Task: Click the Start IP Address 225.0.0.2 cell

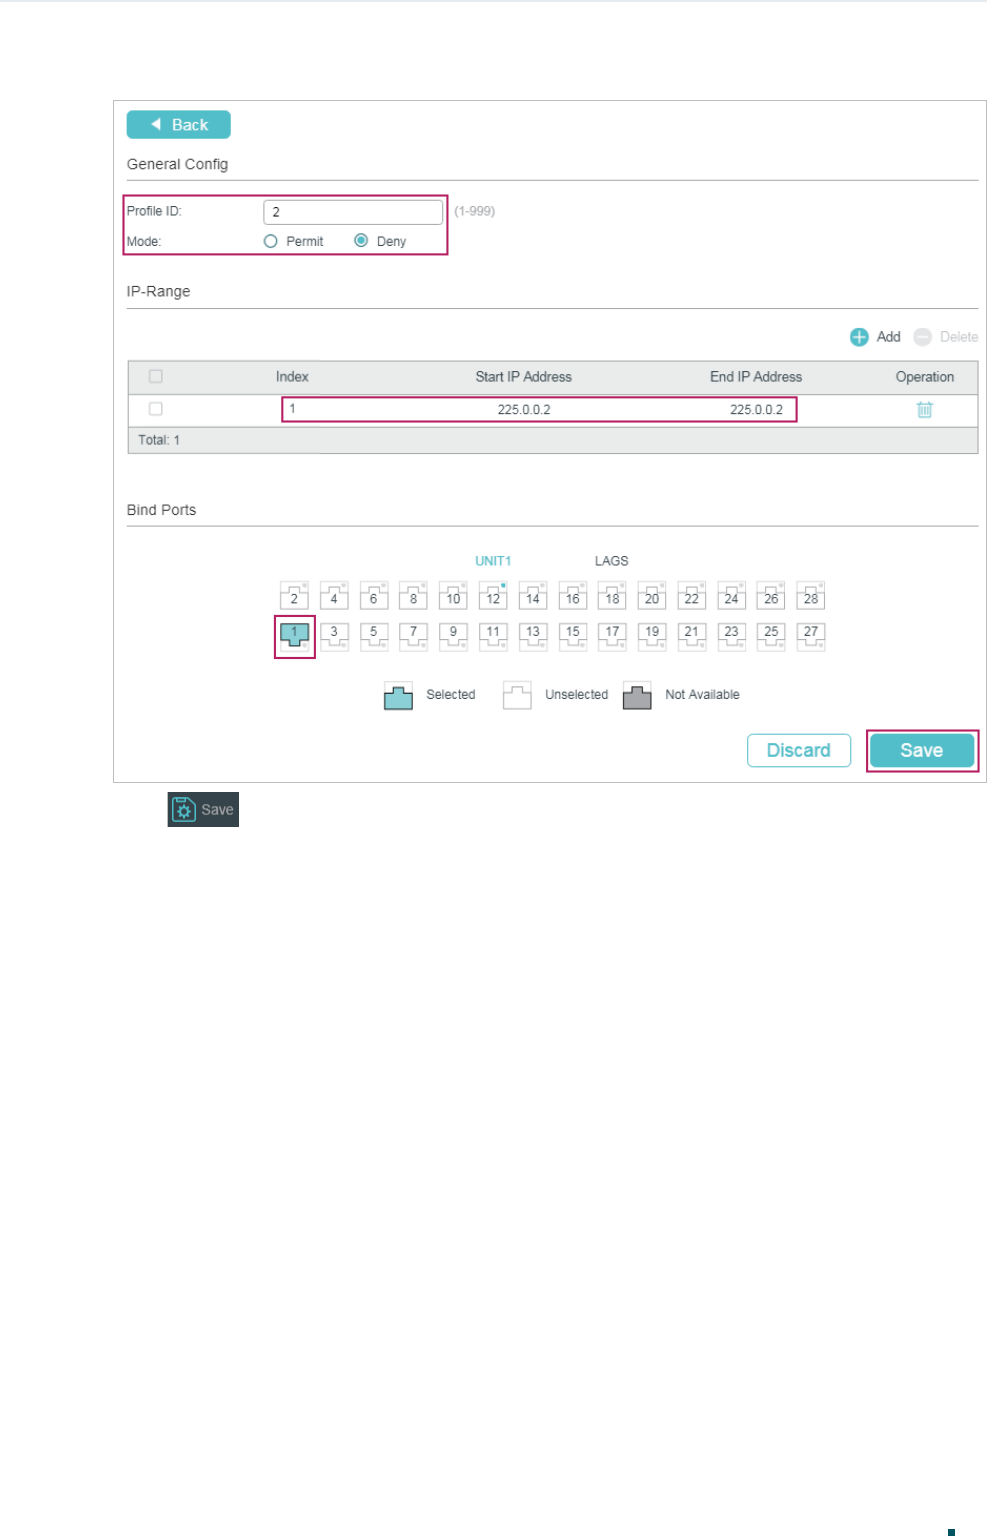Action: point(524,410)
